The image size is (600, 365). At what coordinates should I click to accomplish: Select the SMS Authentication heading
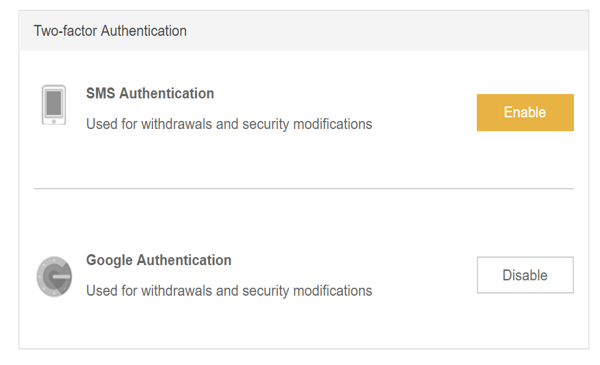[150, 93]
